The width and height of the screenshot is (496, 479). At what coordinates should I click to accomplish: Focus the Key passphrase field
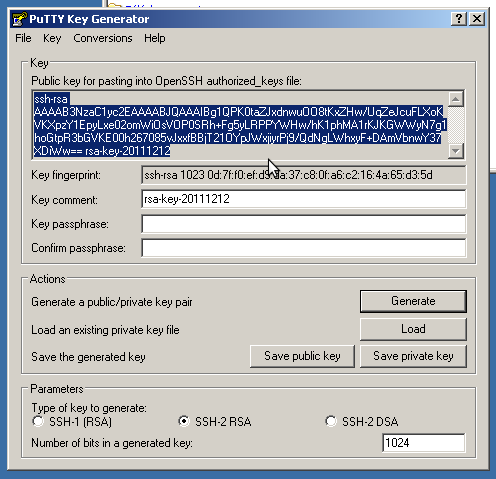pos(303,224)
